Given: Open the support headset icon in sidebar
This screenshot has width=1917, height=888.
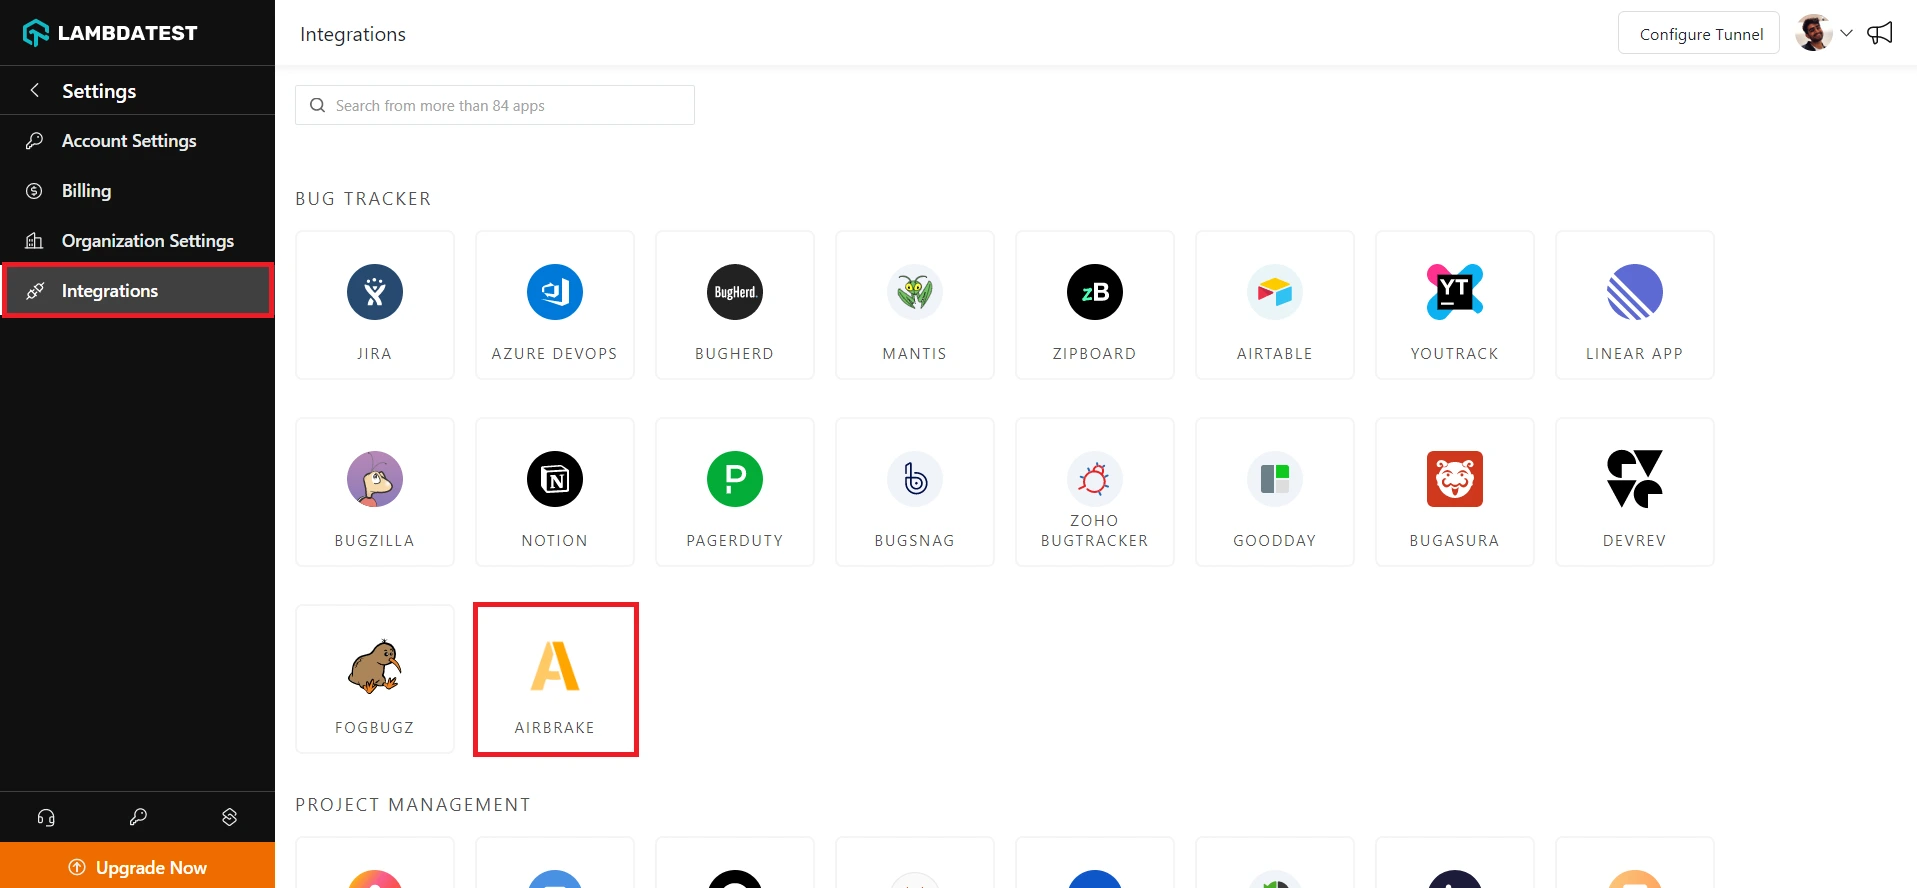Looking at the screenshot, I should coord(46,817).
